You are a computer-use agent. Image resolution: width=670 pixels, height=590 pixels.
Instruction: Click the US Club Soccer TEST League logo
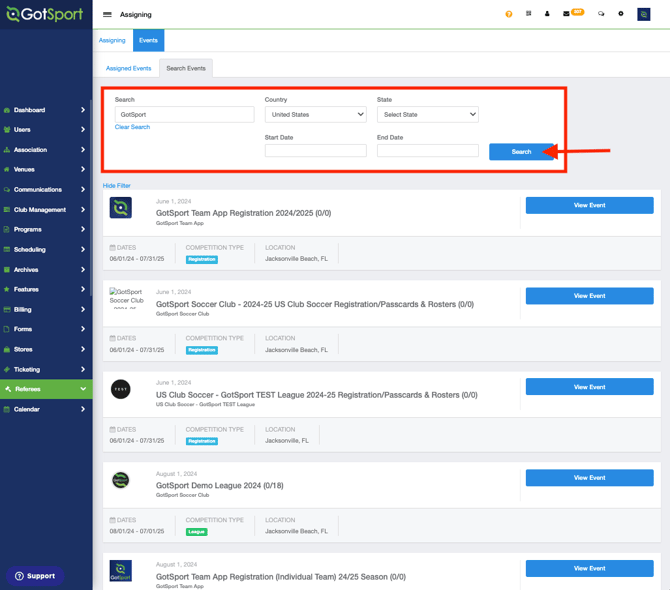pyautogui.click(x=120, y=389)
